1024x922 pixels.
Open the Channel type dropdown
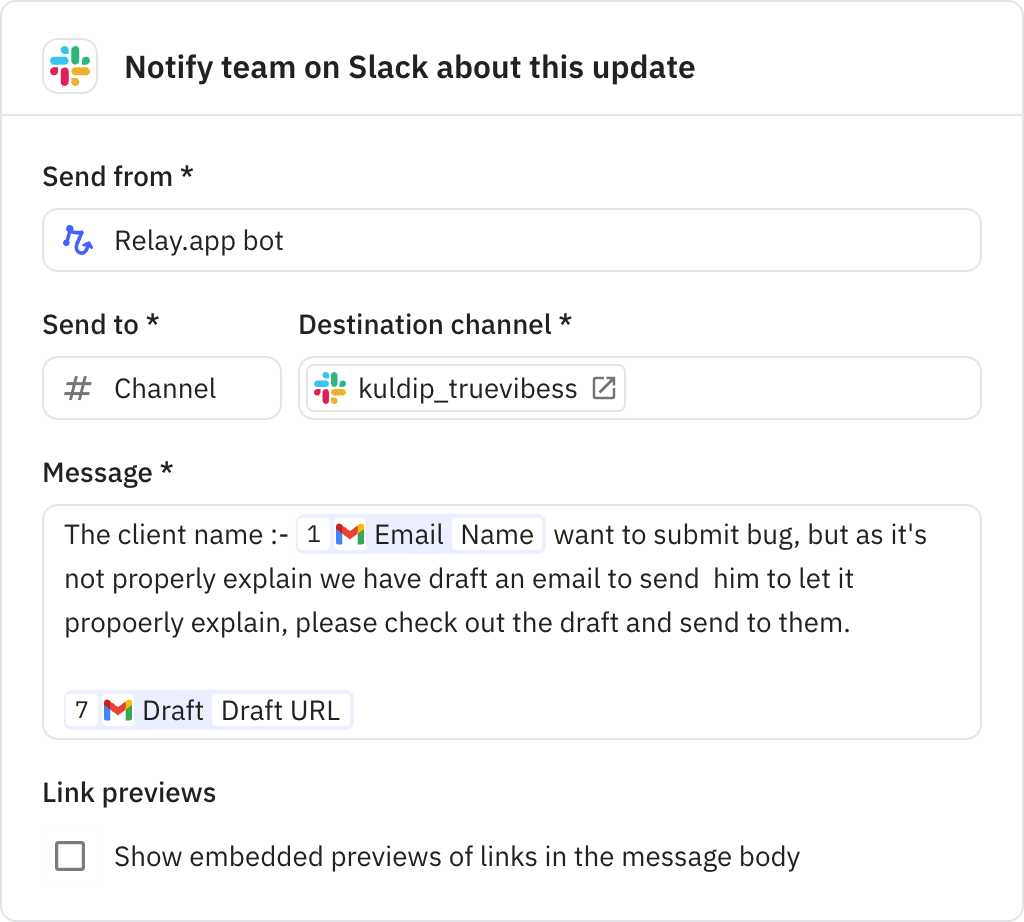click(x=161, y=388)
